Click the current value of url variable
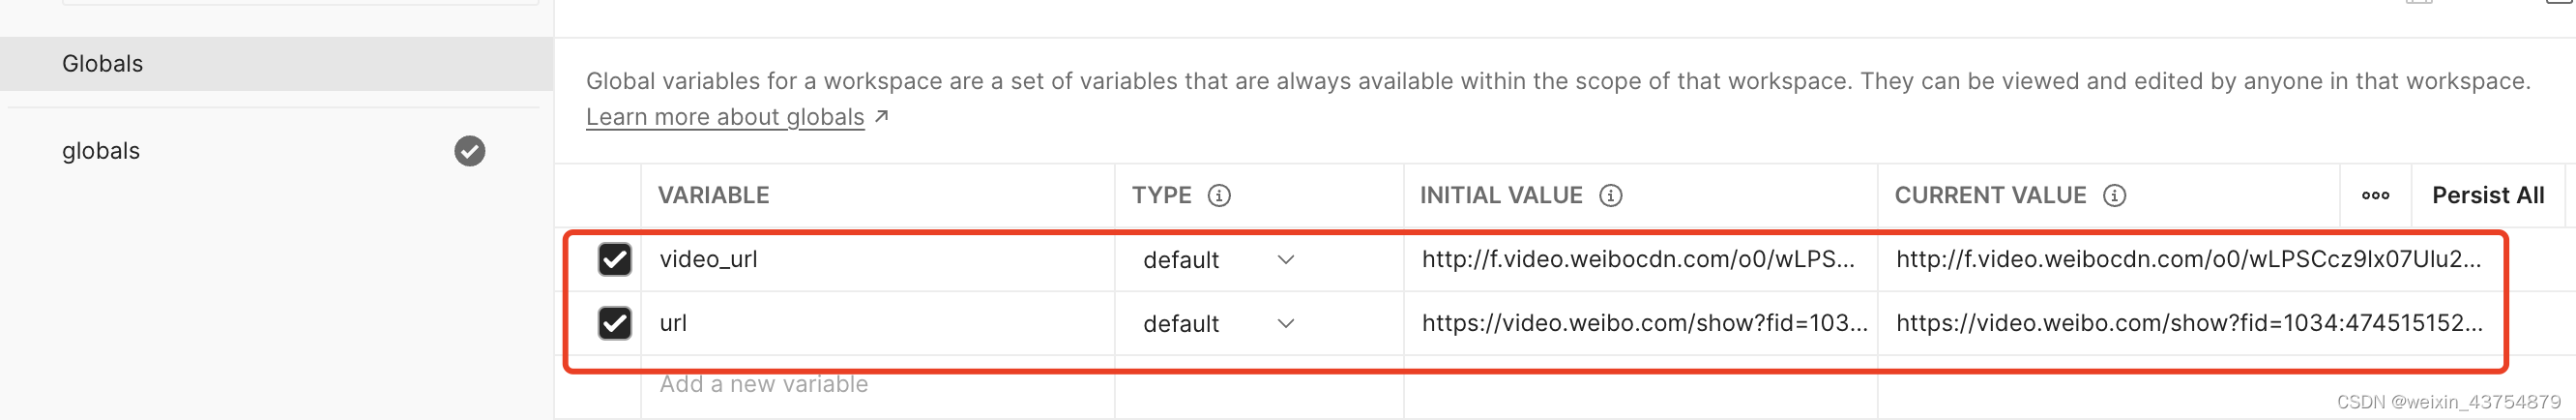 tap(2187, 323)
